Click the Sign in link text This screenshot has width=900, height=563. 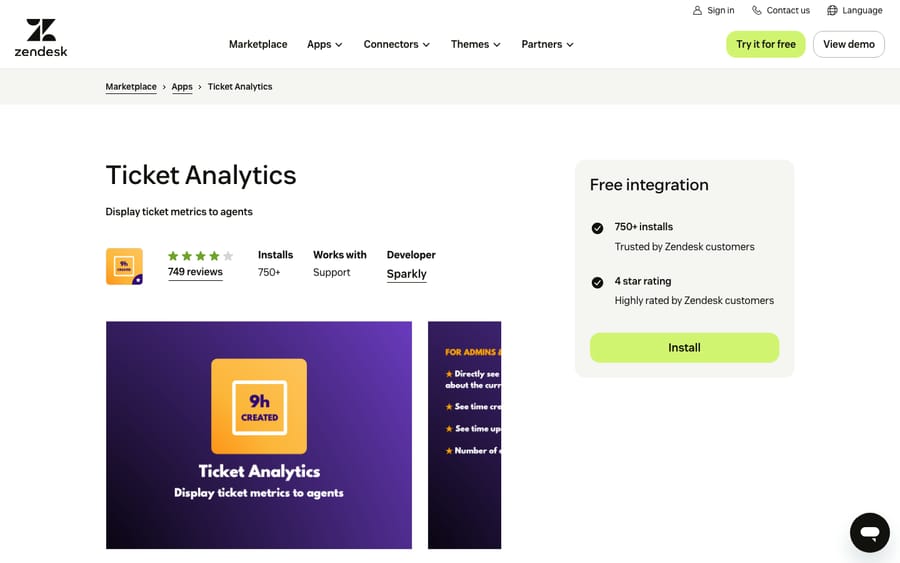tap(720, 10)
